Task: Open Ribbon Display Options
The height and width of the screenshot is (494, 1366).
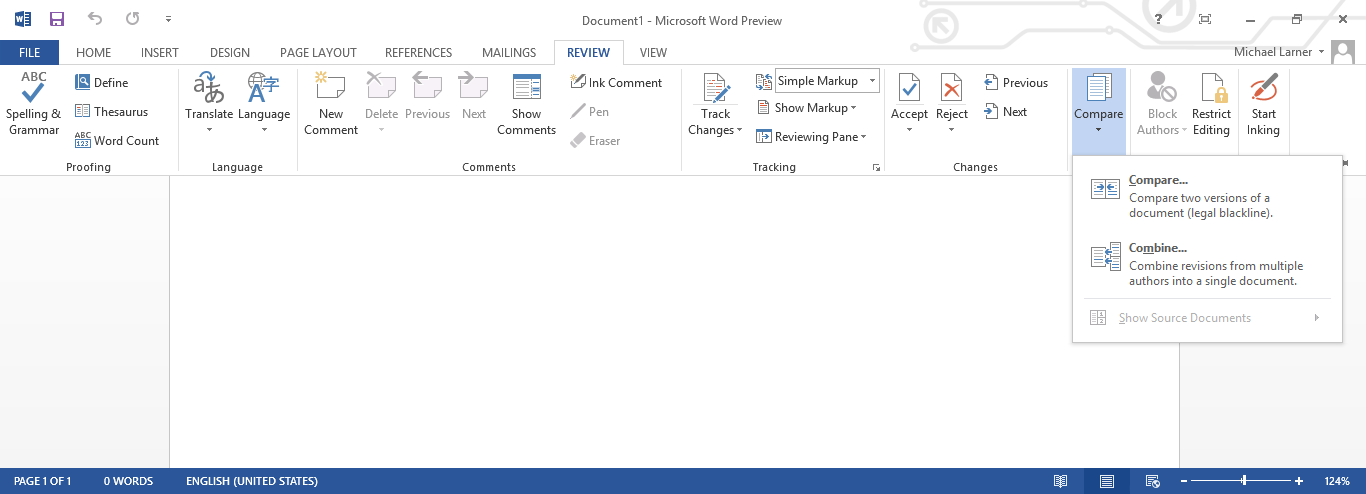Action: point(1205,19)
